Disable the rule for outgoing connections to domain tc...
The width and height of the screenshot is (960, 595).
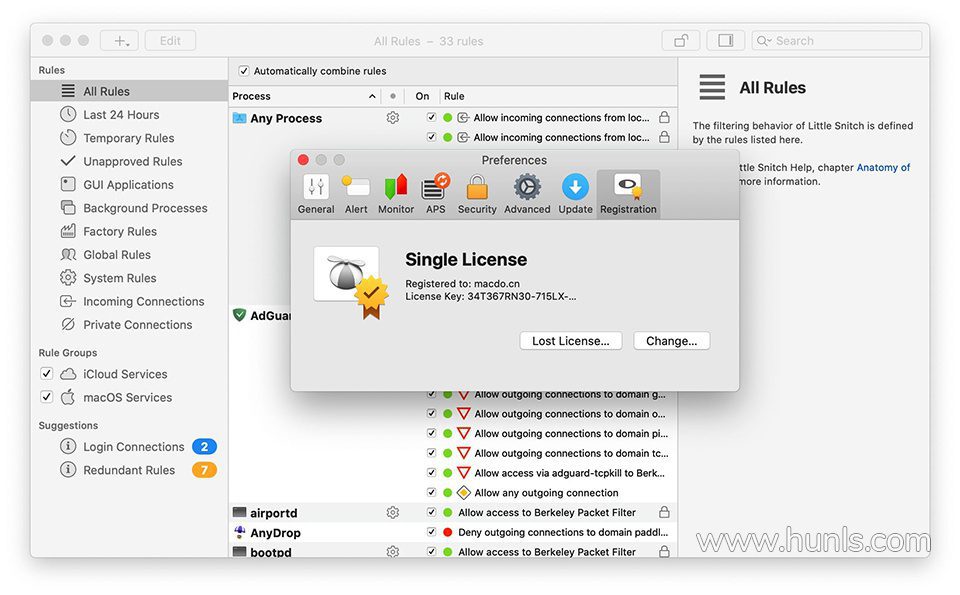click(432, 453)
